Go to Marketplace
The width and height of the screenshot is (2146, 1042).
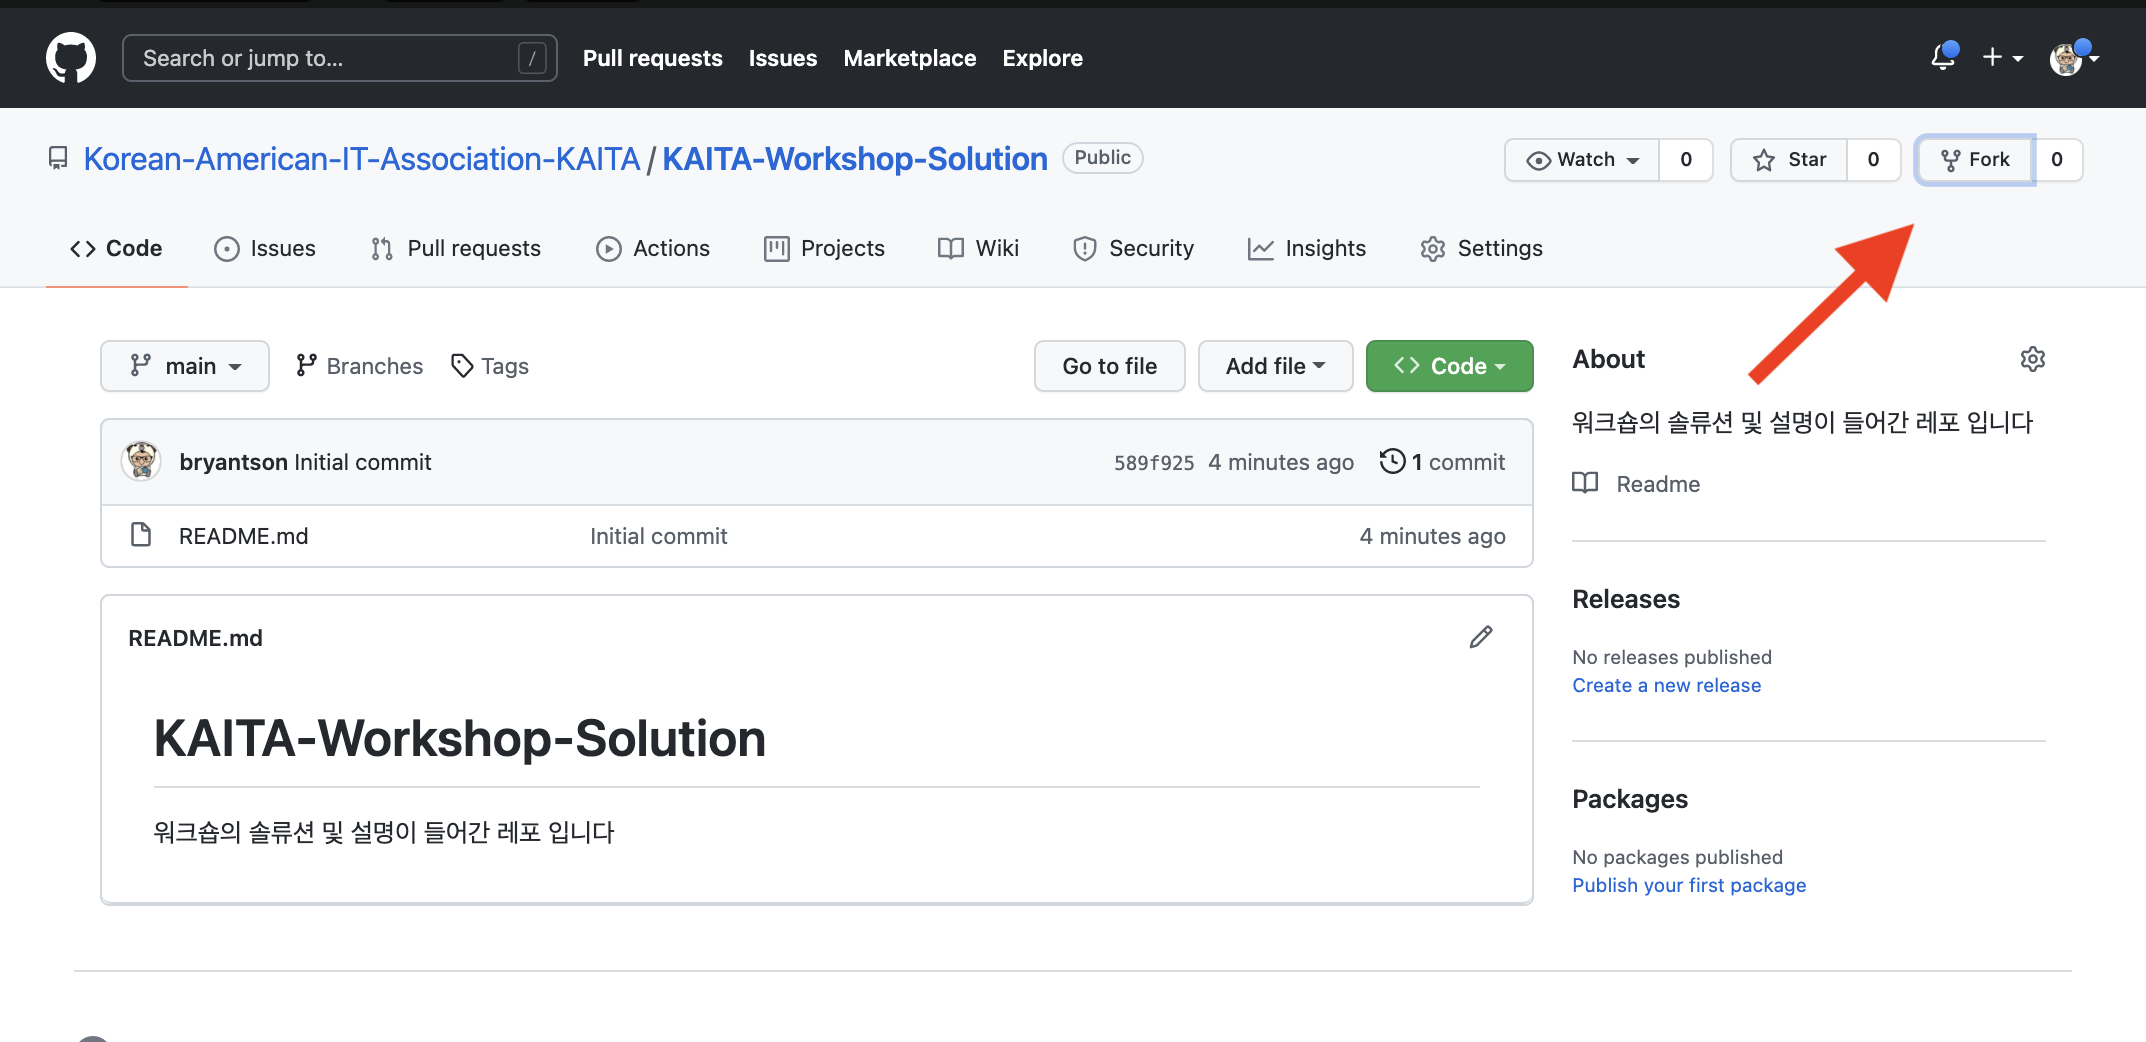click(x=909, y=58)
